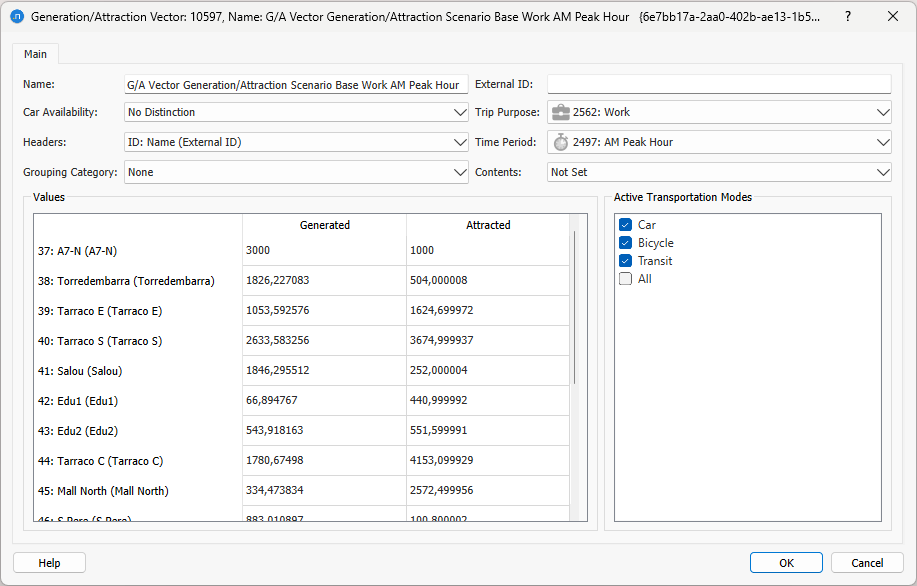Enable the All modes checkbox
The width and height of the screenshot is (917, 586).
click(x=625, y=279)
